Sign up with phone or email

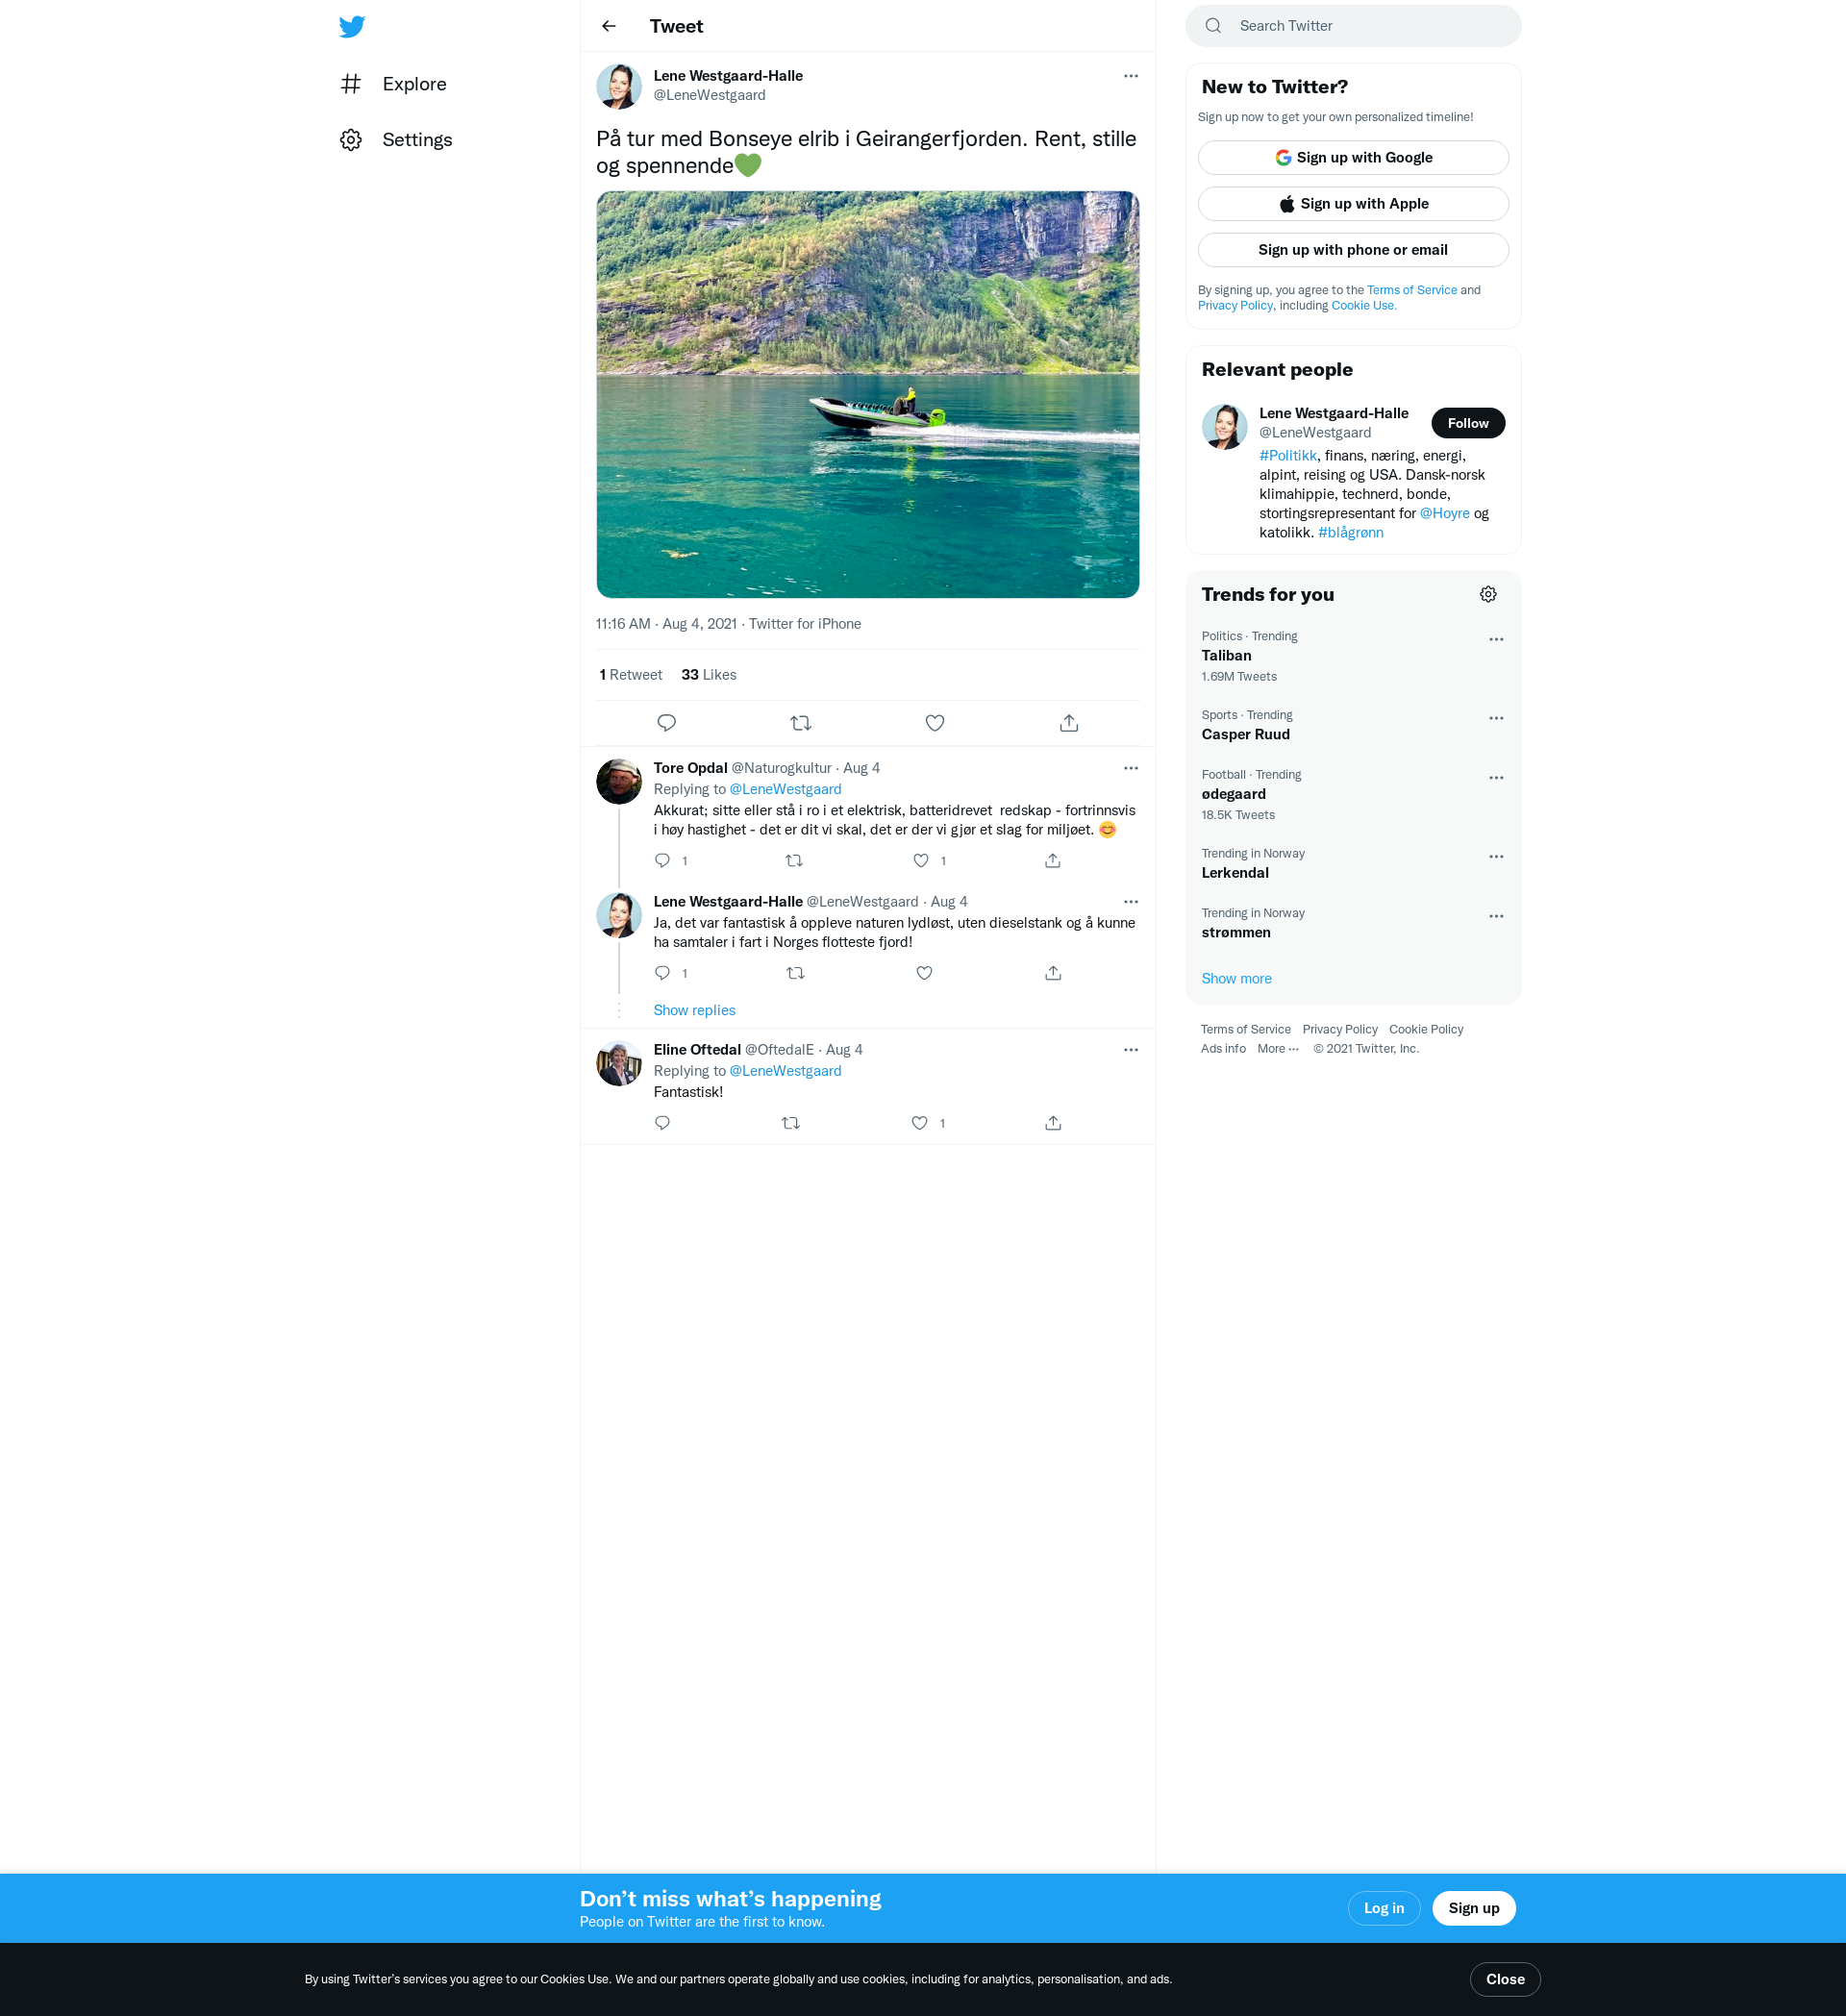1352,250
